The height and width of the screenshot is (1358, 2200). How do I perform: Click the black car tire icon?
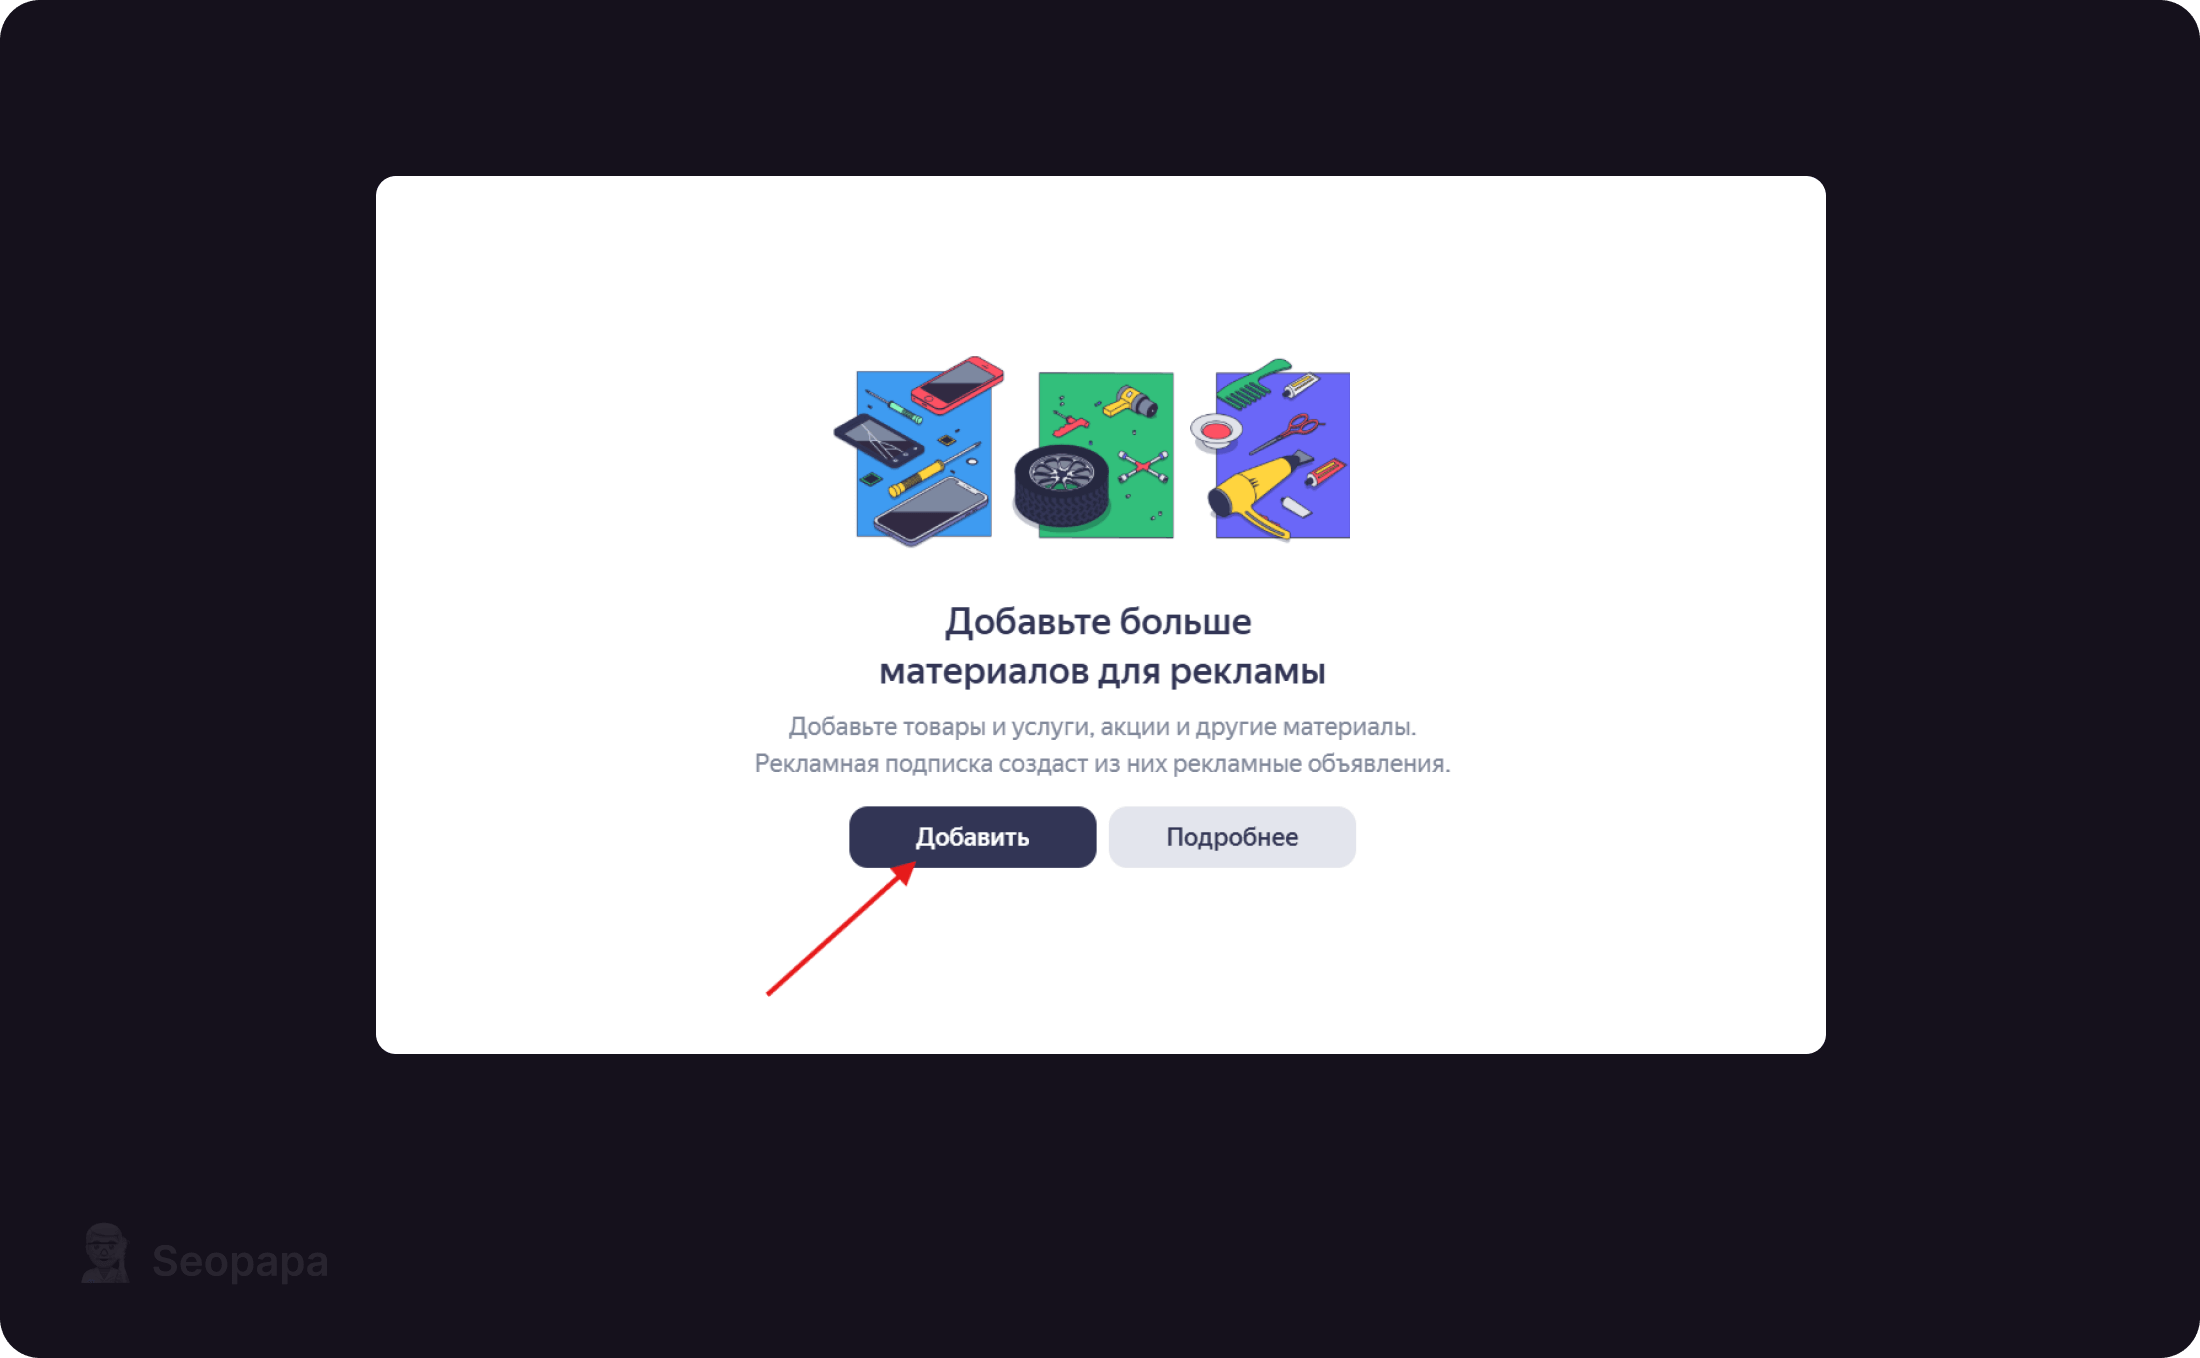pos(1061,486)
